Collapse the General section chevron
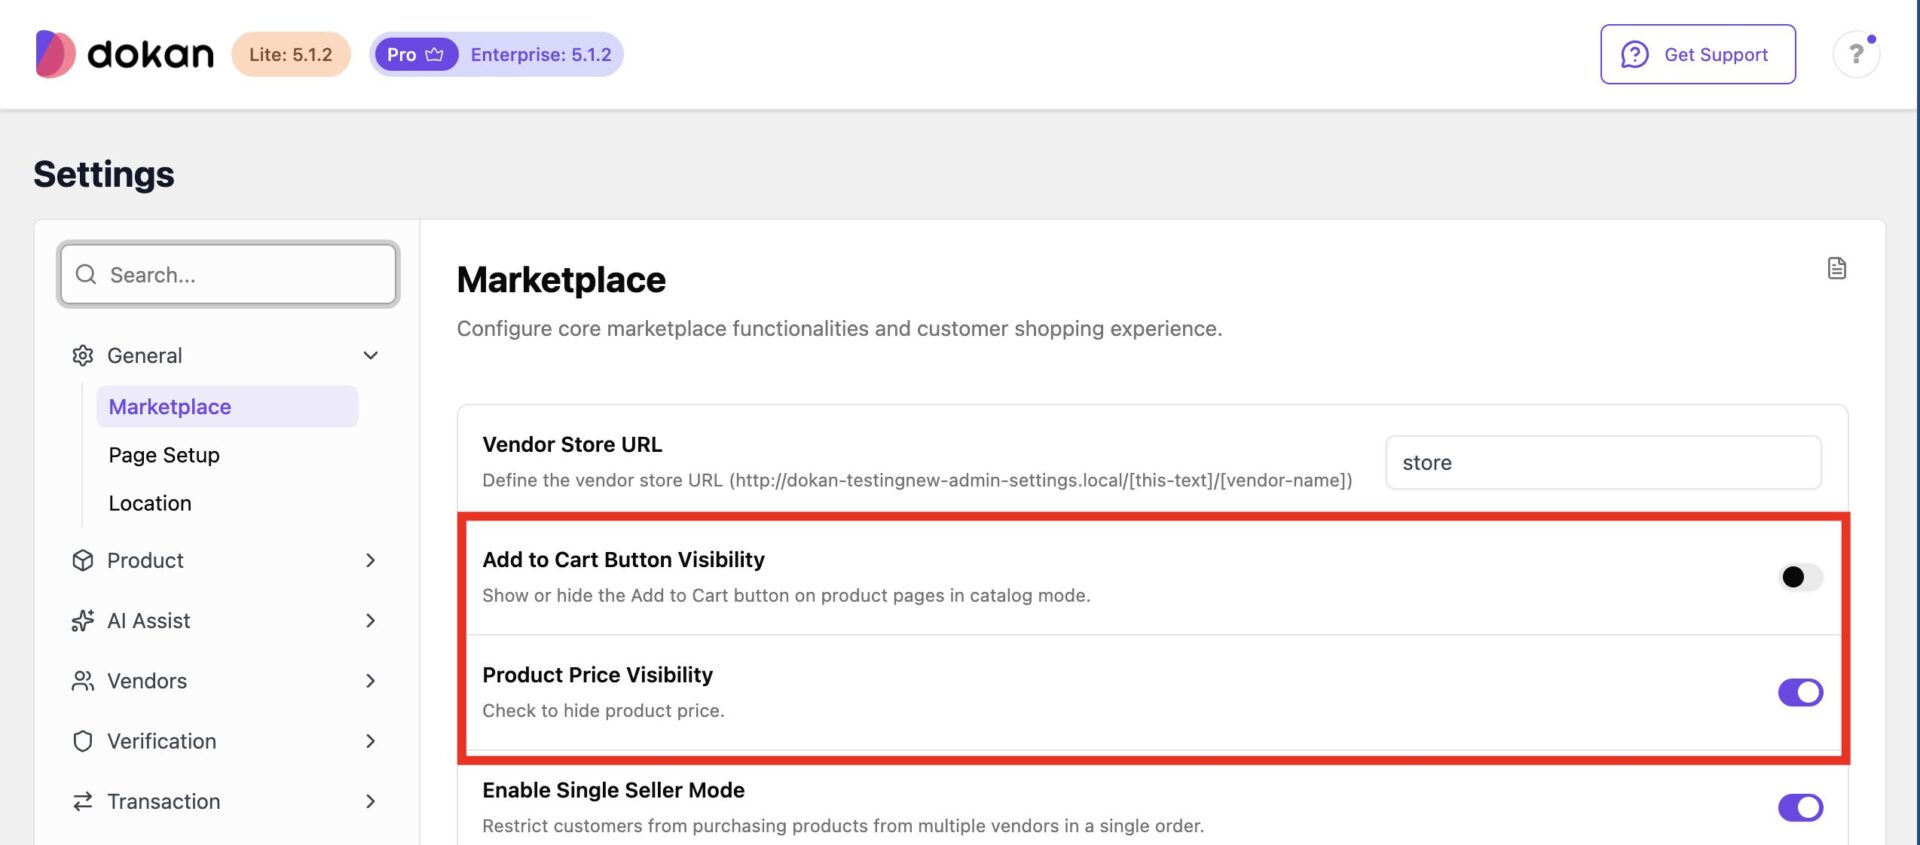Viewport: 1920px width, 845px height. (x=371, y=356)
